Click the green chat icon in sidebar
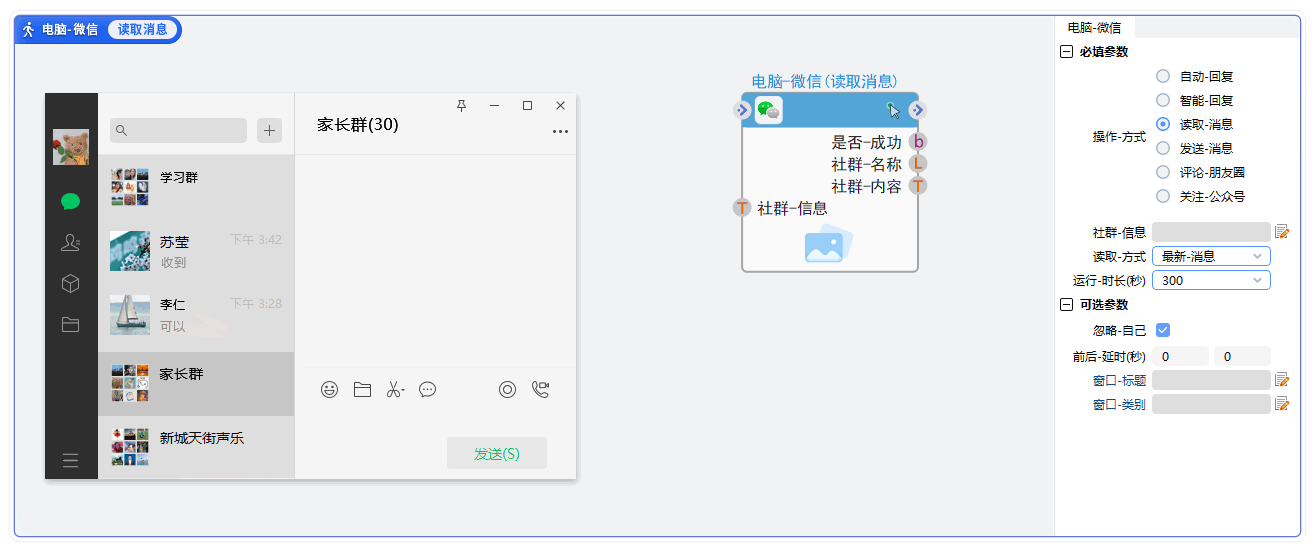This screenshot has width=1316, height=546. [x=70, y=201]
